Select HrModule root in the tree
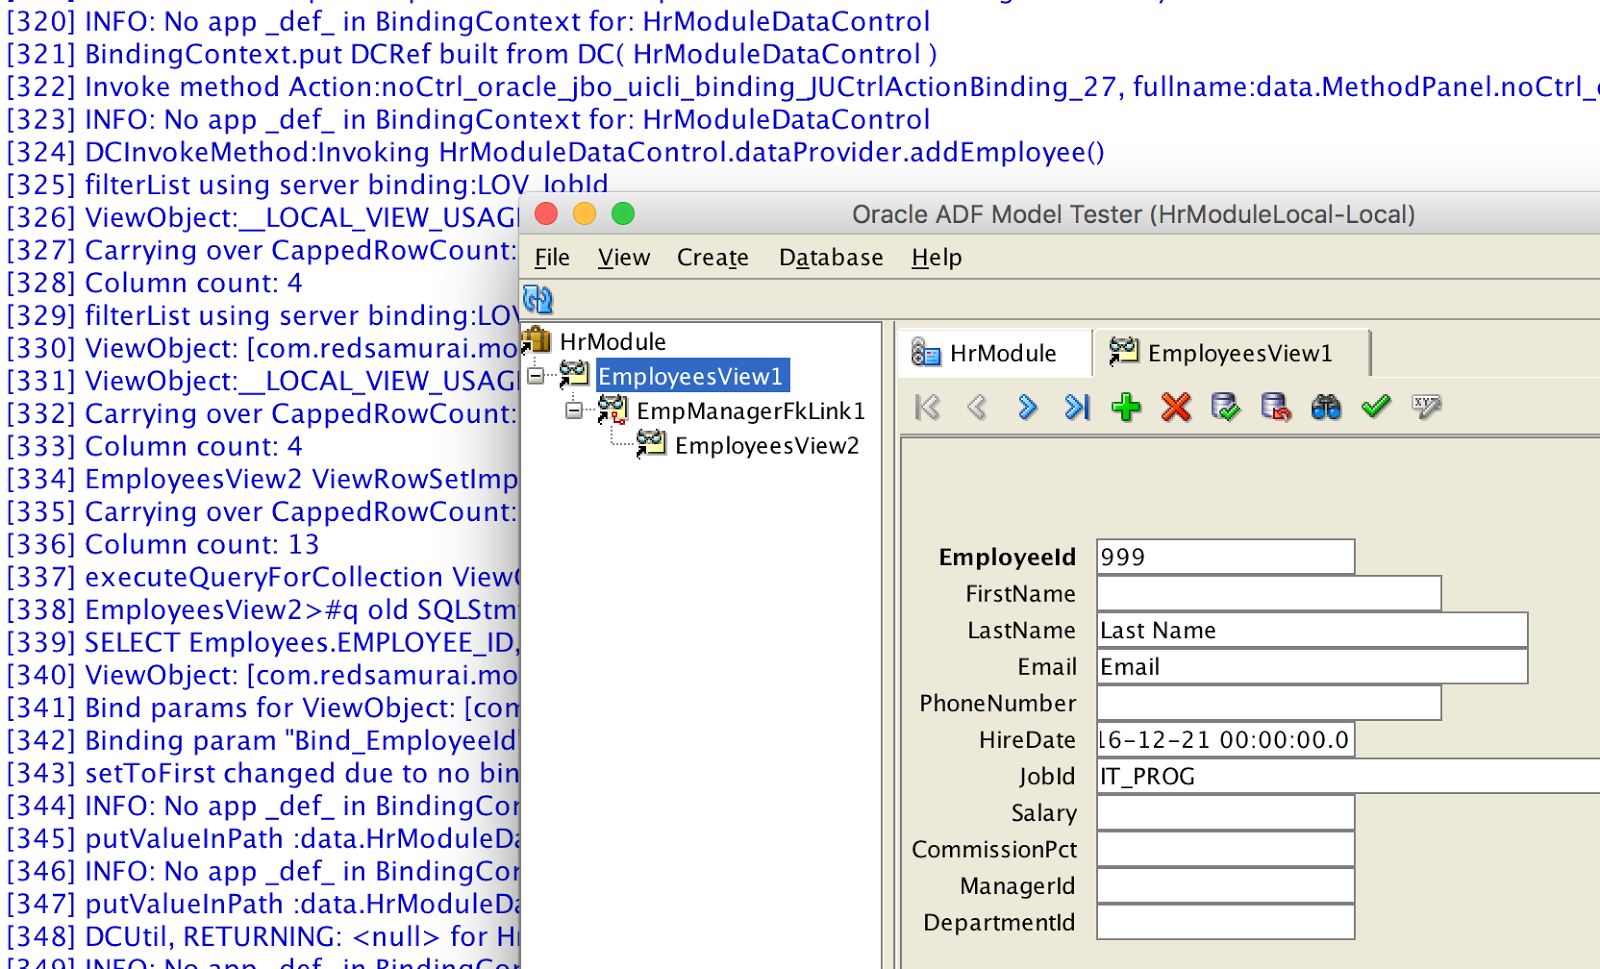 [612, 342]
